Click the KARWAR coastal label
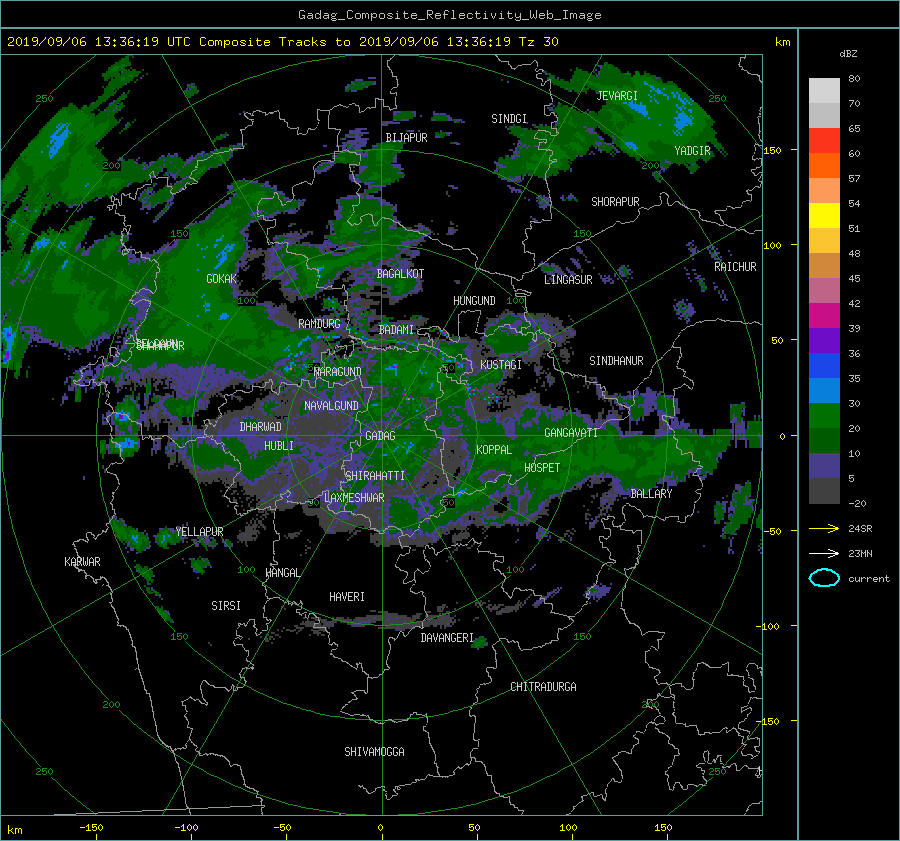 [x=82, y=562]
